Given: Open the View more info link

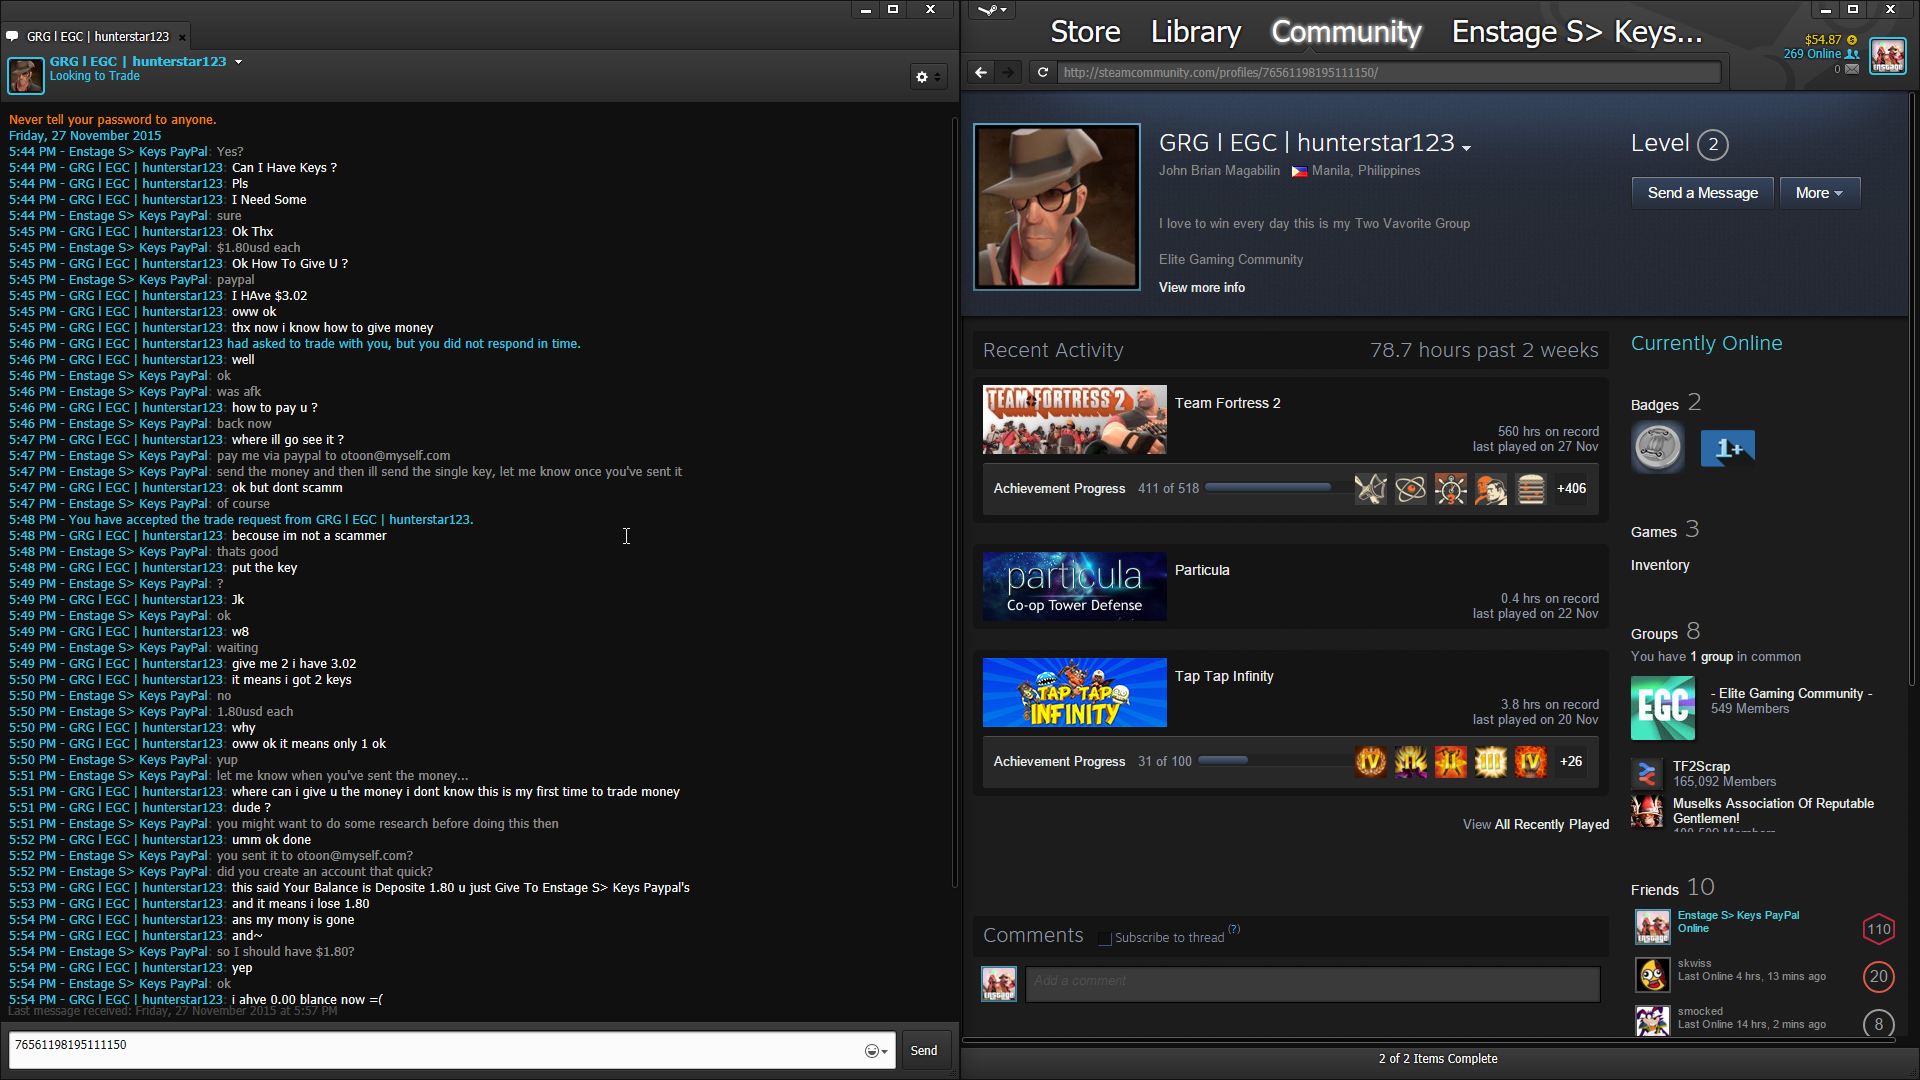Looking at the screenshot, I should [x=1201, y=287].
